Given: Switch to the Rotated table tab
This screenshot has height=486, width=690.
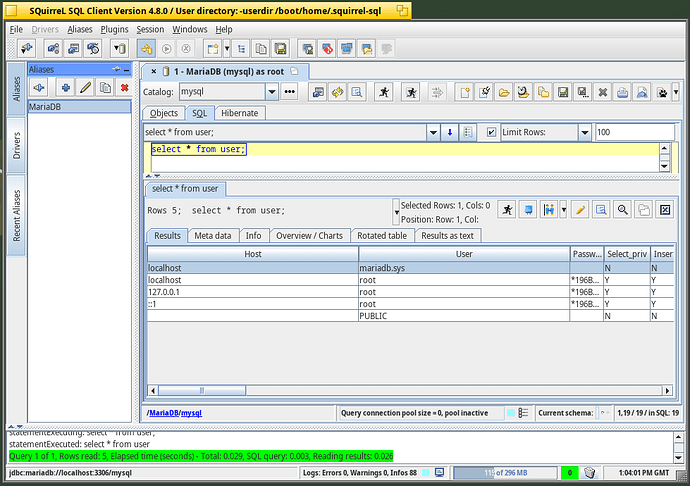Looking at the screenshot, I should [x=382, y=236].
